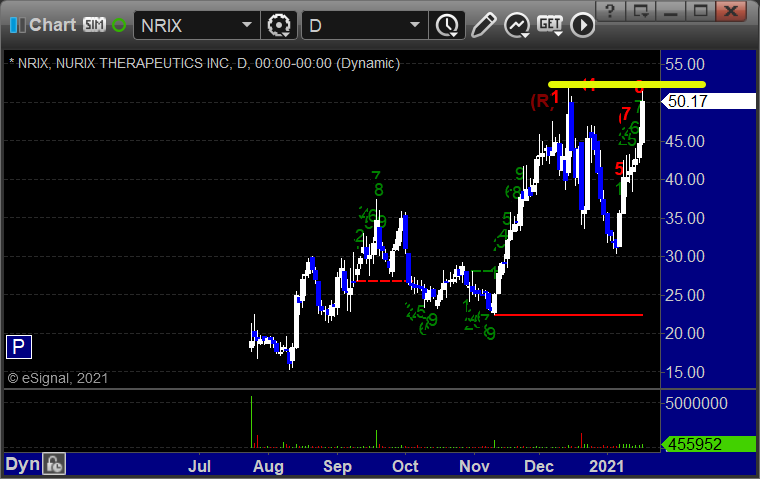This screenshot has width=760, height=479.
Task: Click the 2021 label on time axis
Action: [606, 466]
